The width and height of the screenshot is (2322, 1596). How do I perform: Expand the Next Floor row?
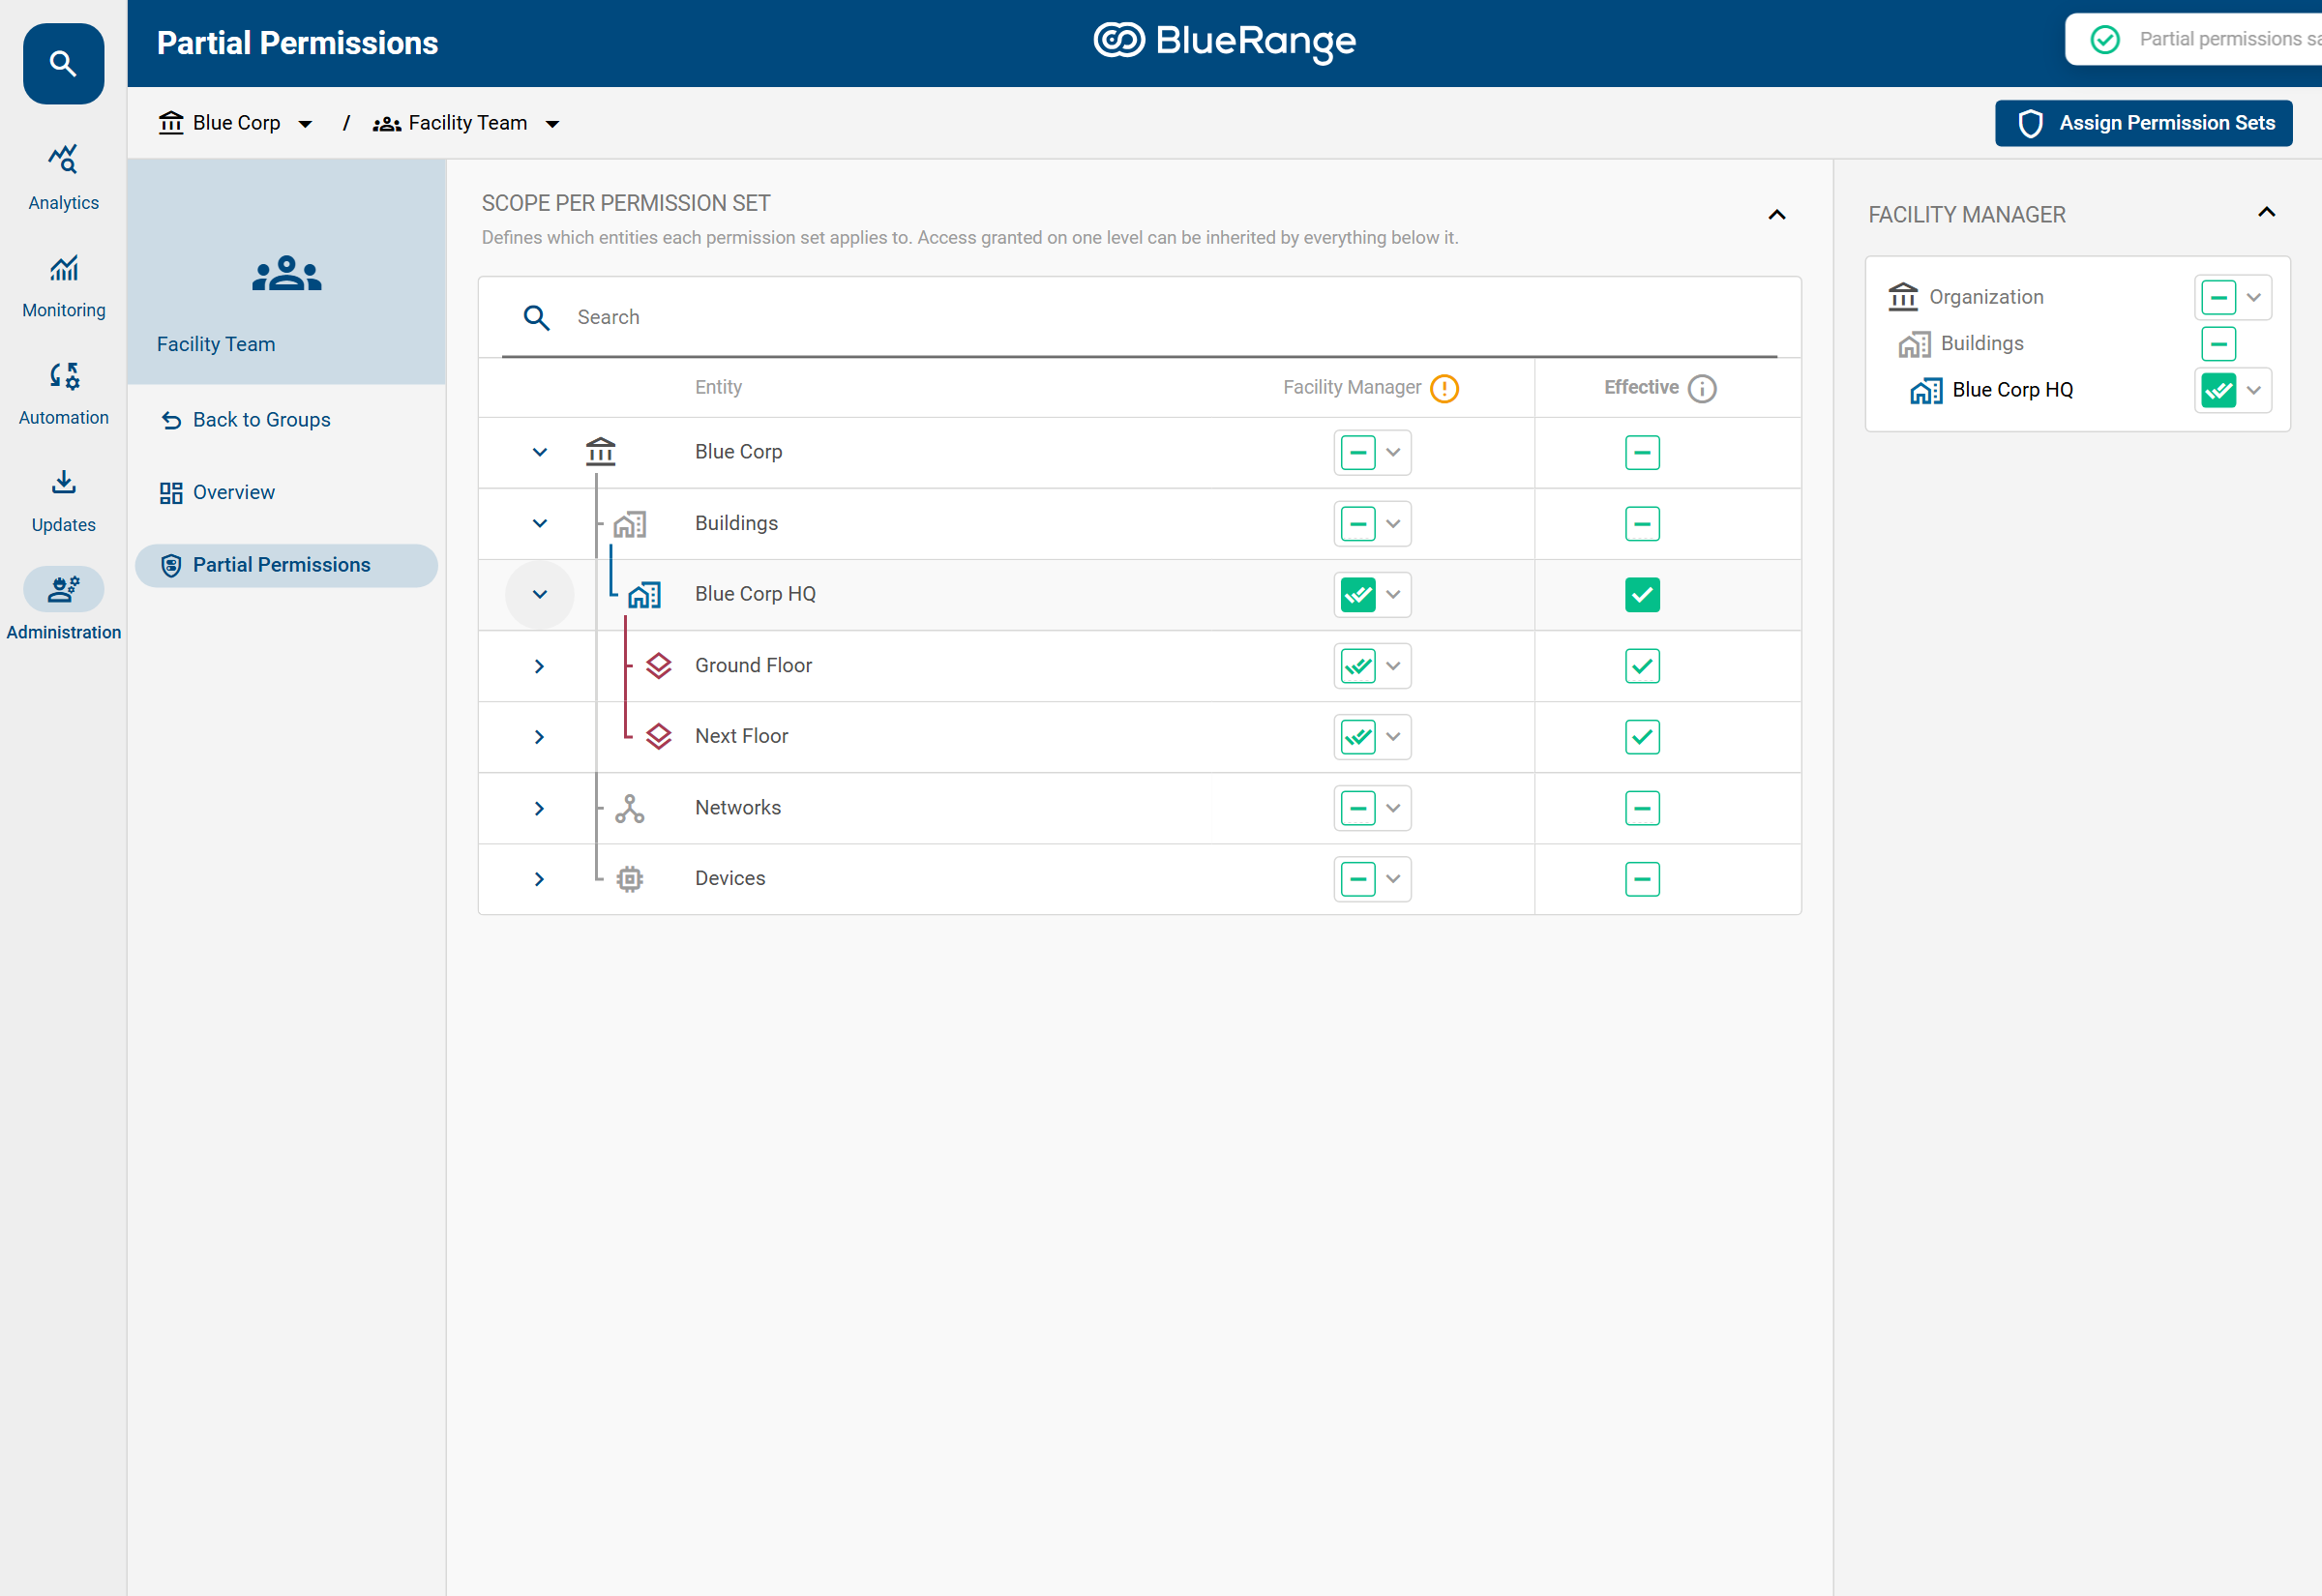[x=539, y=737]
